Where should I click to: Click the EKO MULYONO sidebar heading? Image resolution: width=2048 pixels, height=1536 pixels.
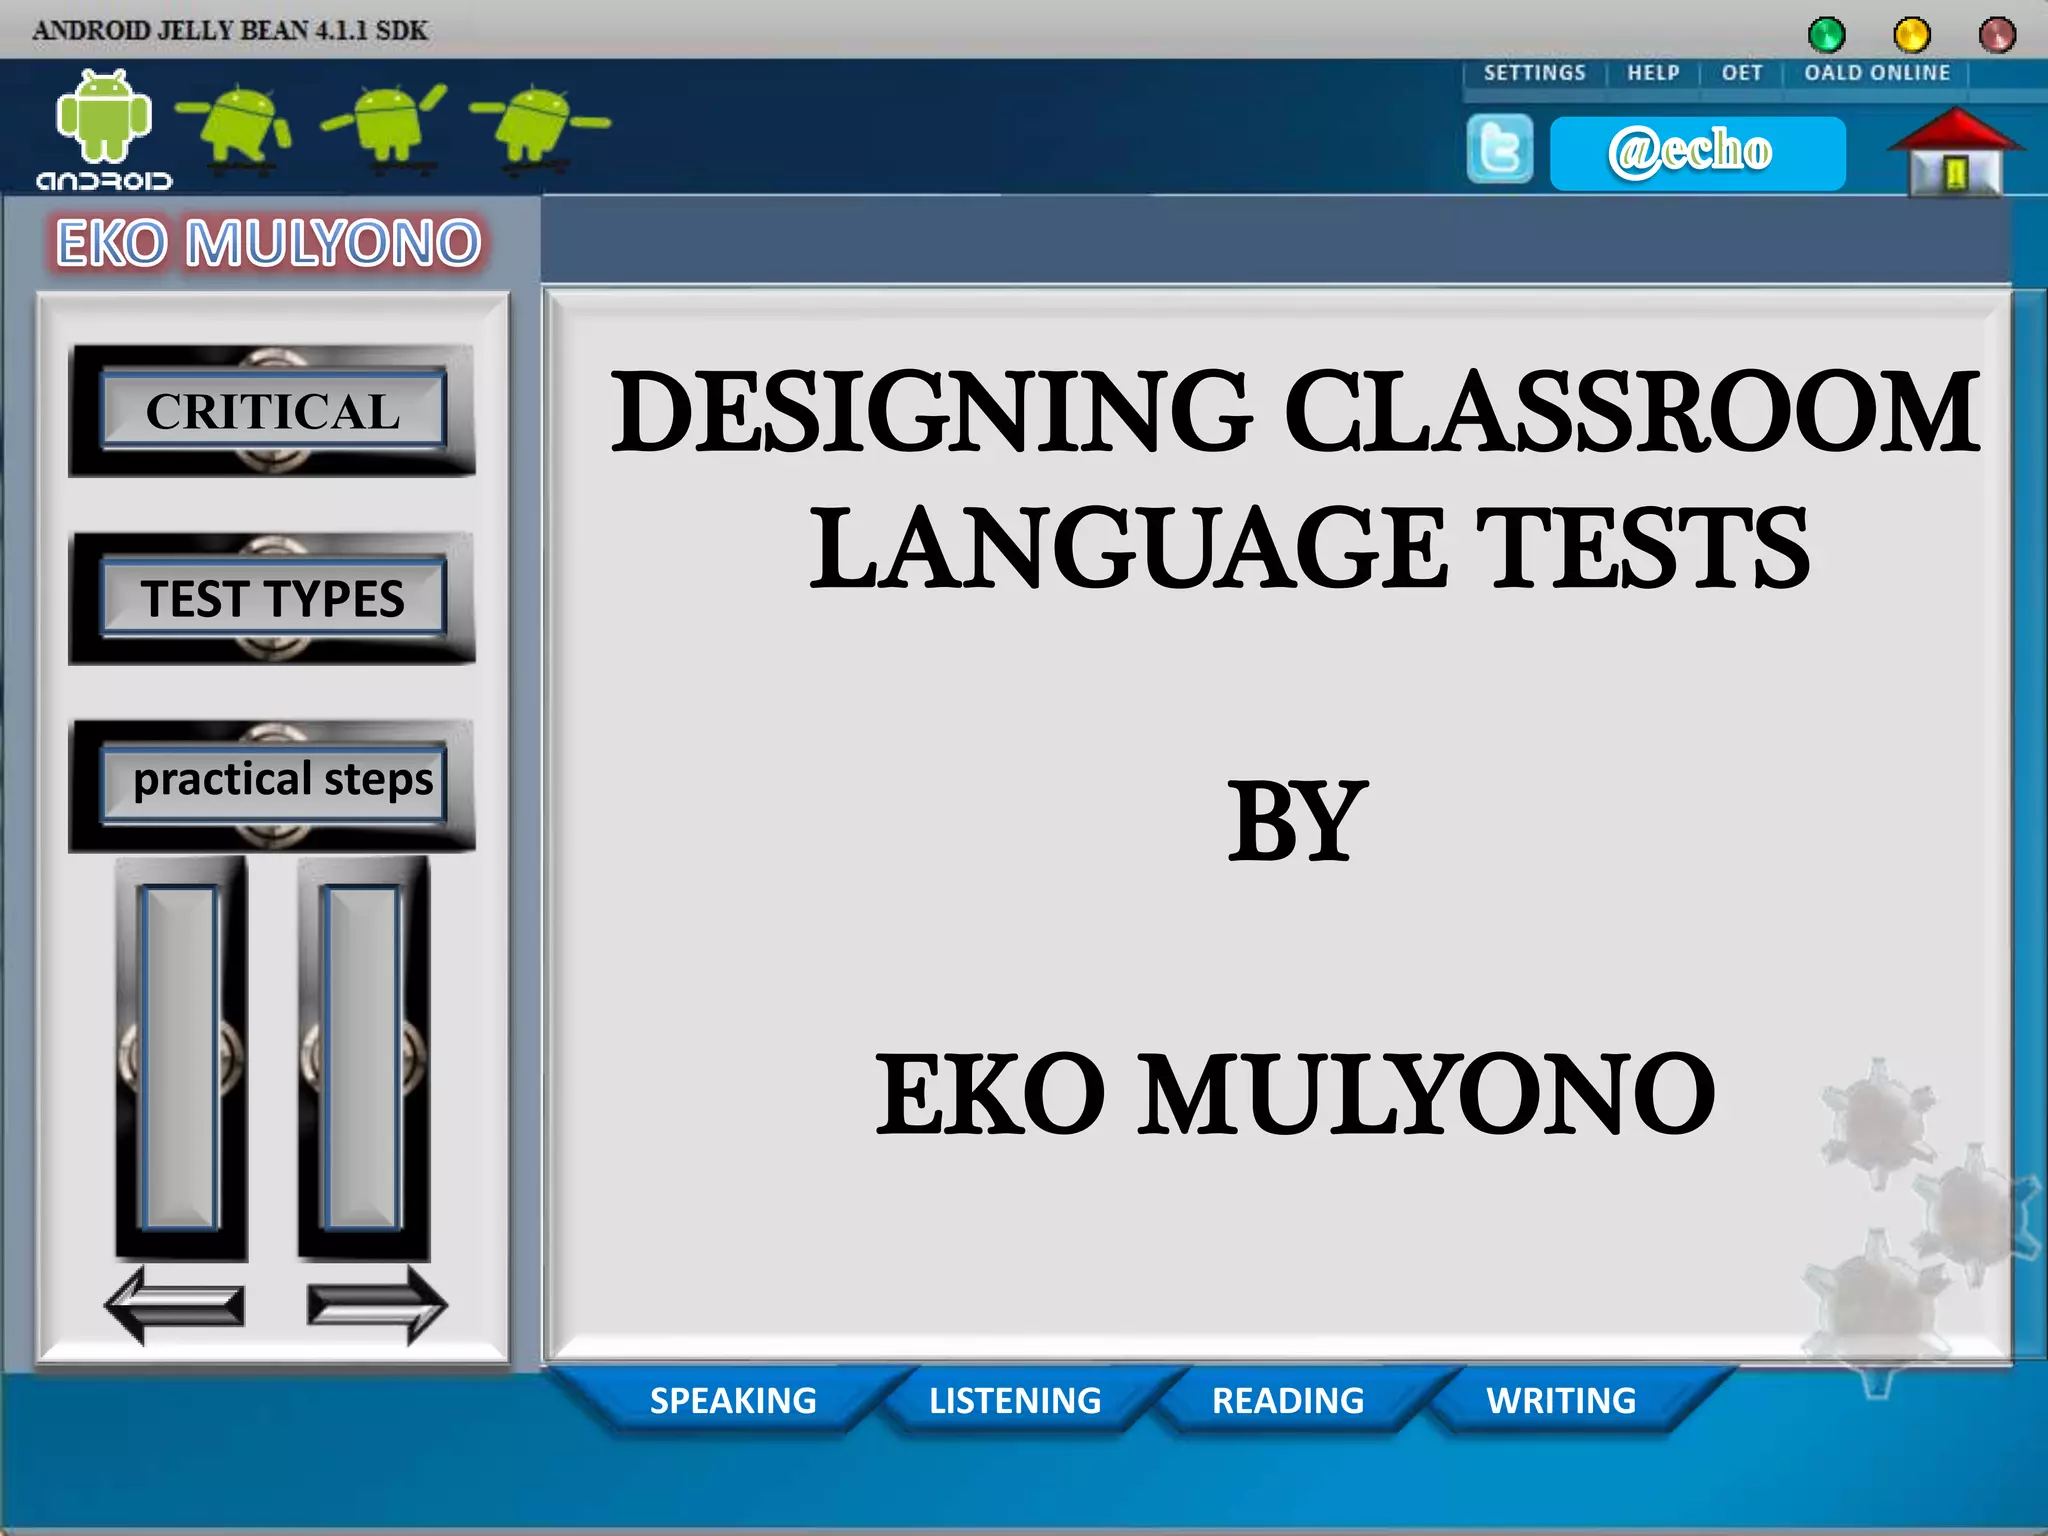(x=269, y=243)
